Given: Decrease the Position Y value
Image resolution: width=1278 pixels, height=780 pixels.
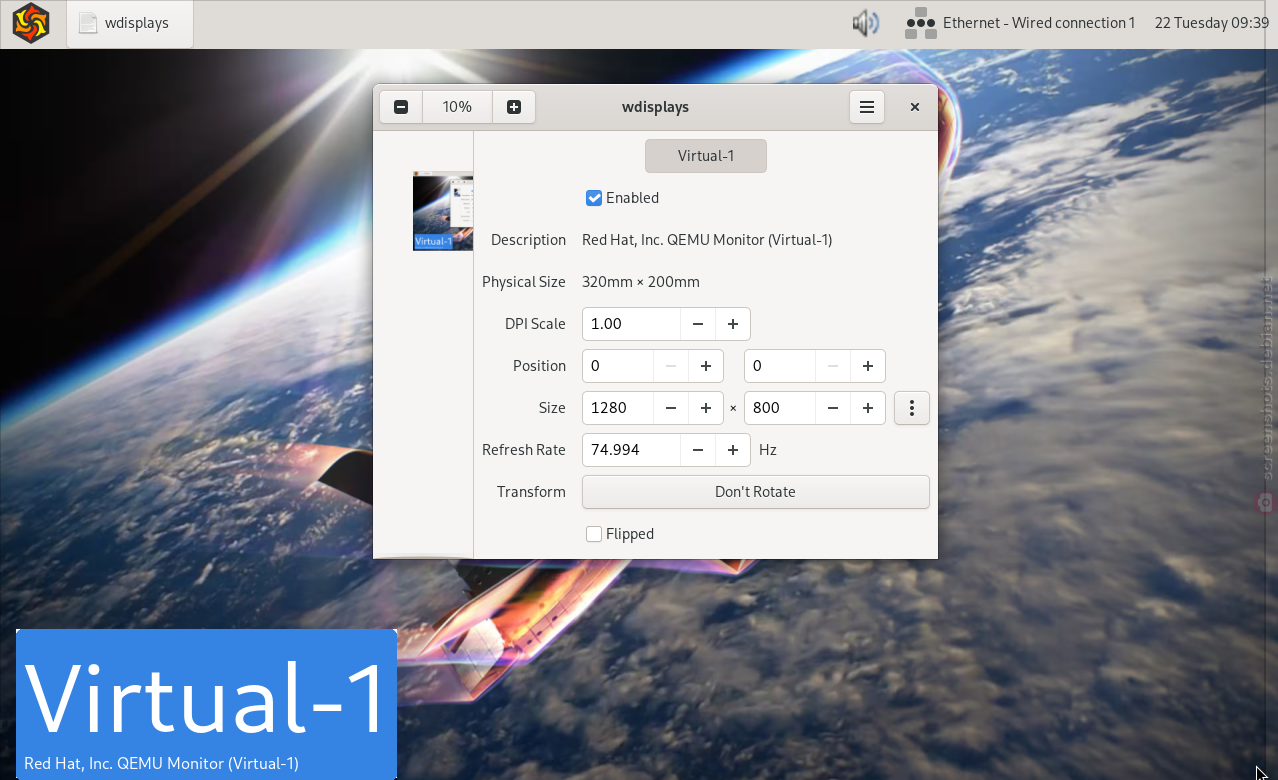Looking at the screenshot, I should [833, 366].
